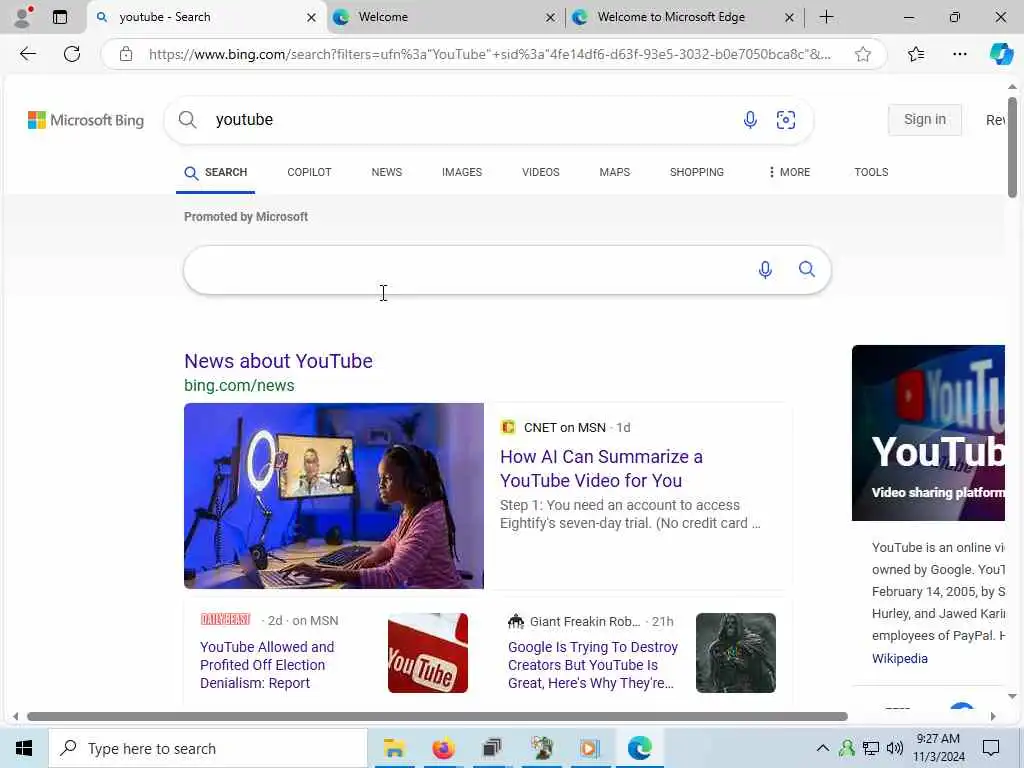1024x768 pixels.
Task: Expand the MORE search categories menu
Action: click(790, 172)
